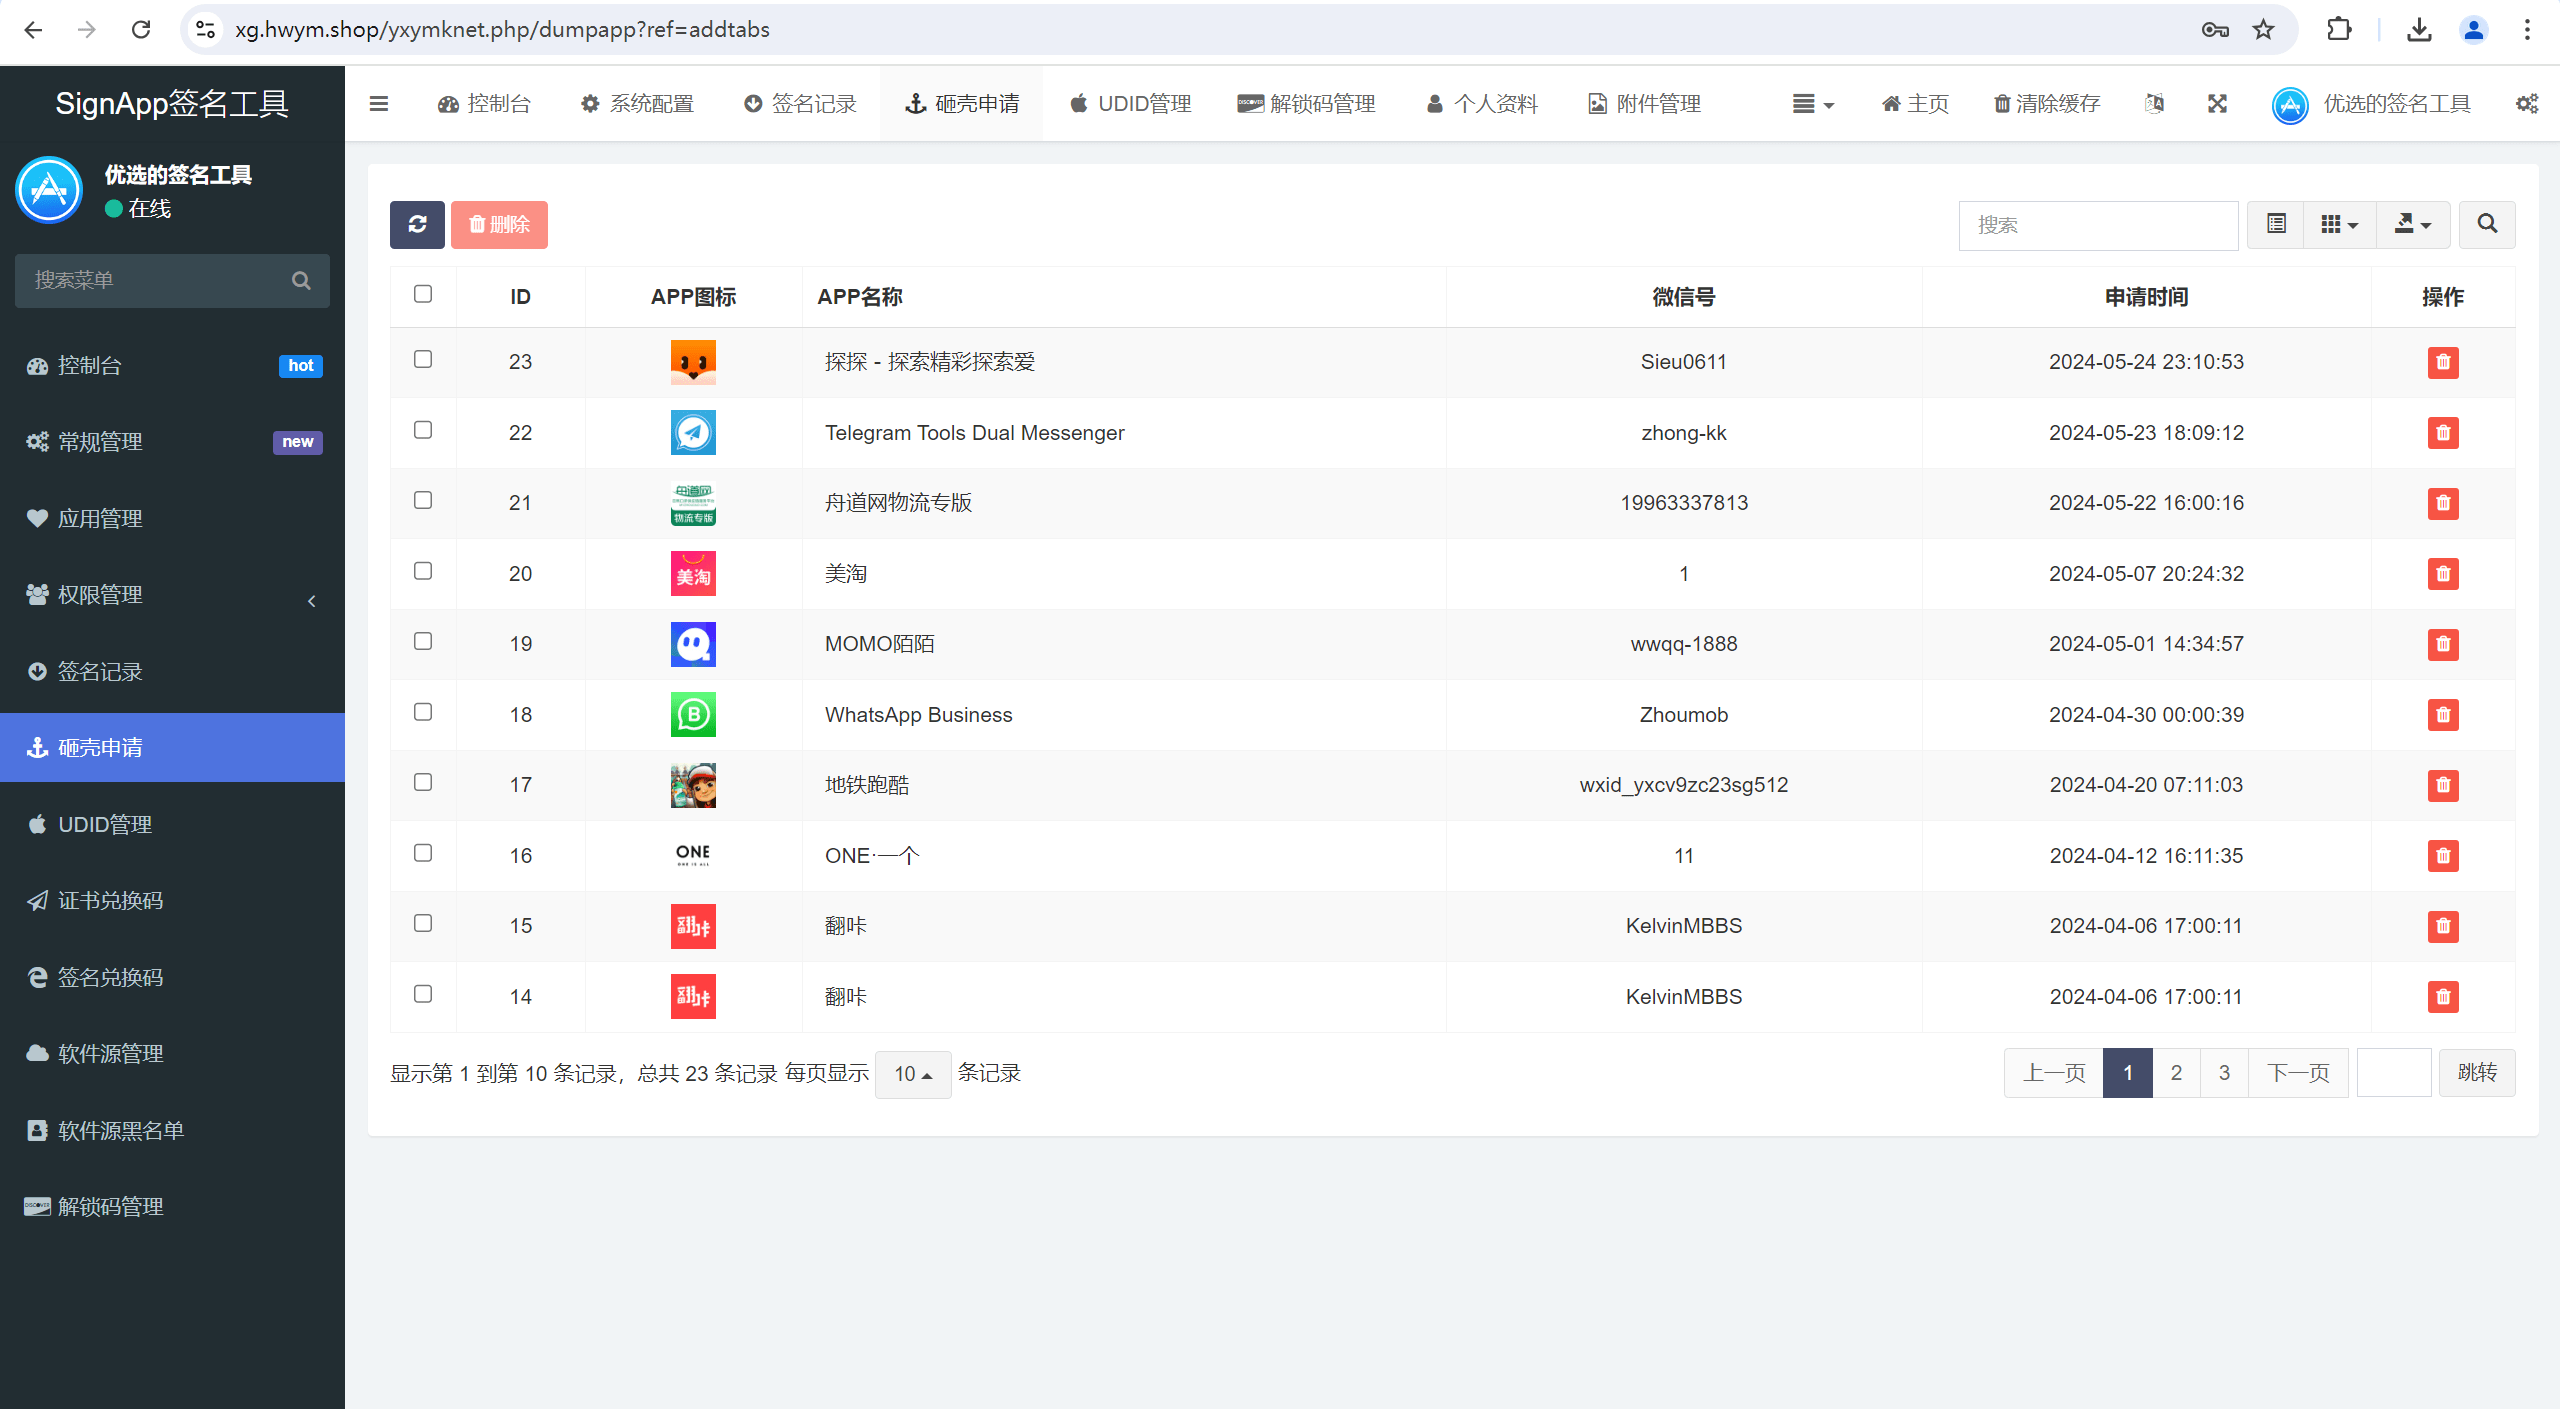2560x1409 pixels.
Task: Go to 主页 link in header
Action: pyautogui.click(x=1915, y=104)
